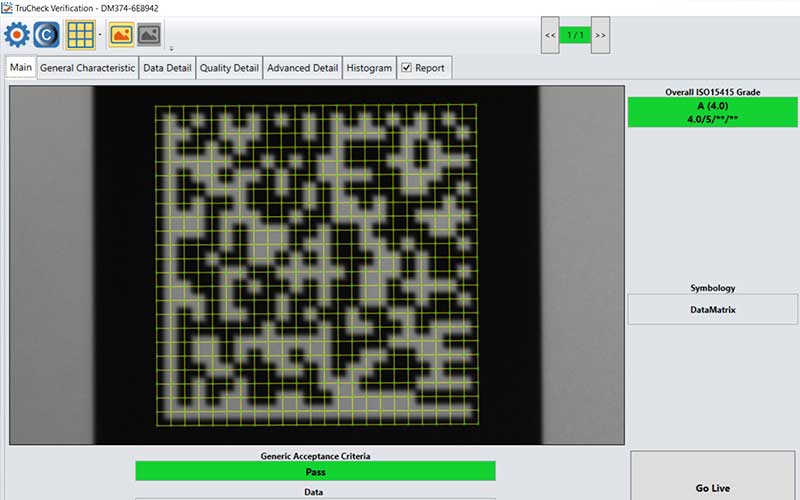The height and width of the screenshot is (500, 800).
Task: Click the TruCheck app icon in title bar
Action: [x=7, y=8]
